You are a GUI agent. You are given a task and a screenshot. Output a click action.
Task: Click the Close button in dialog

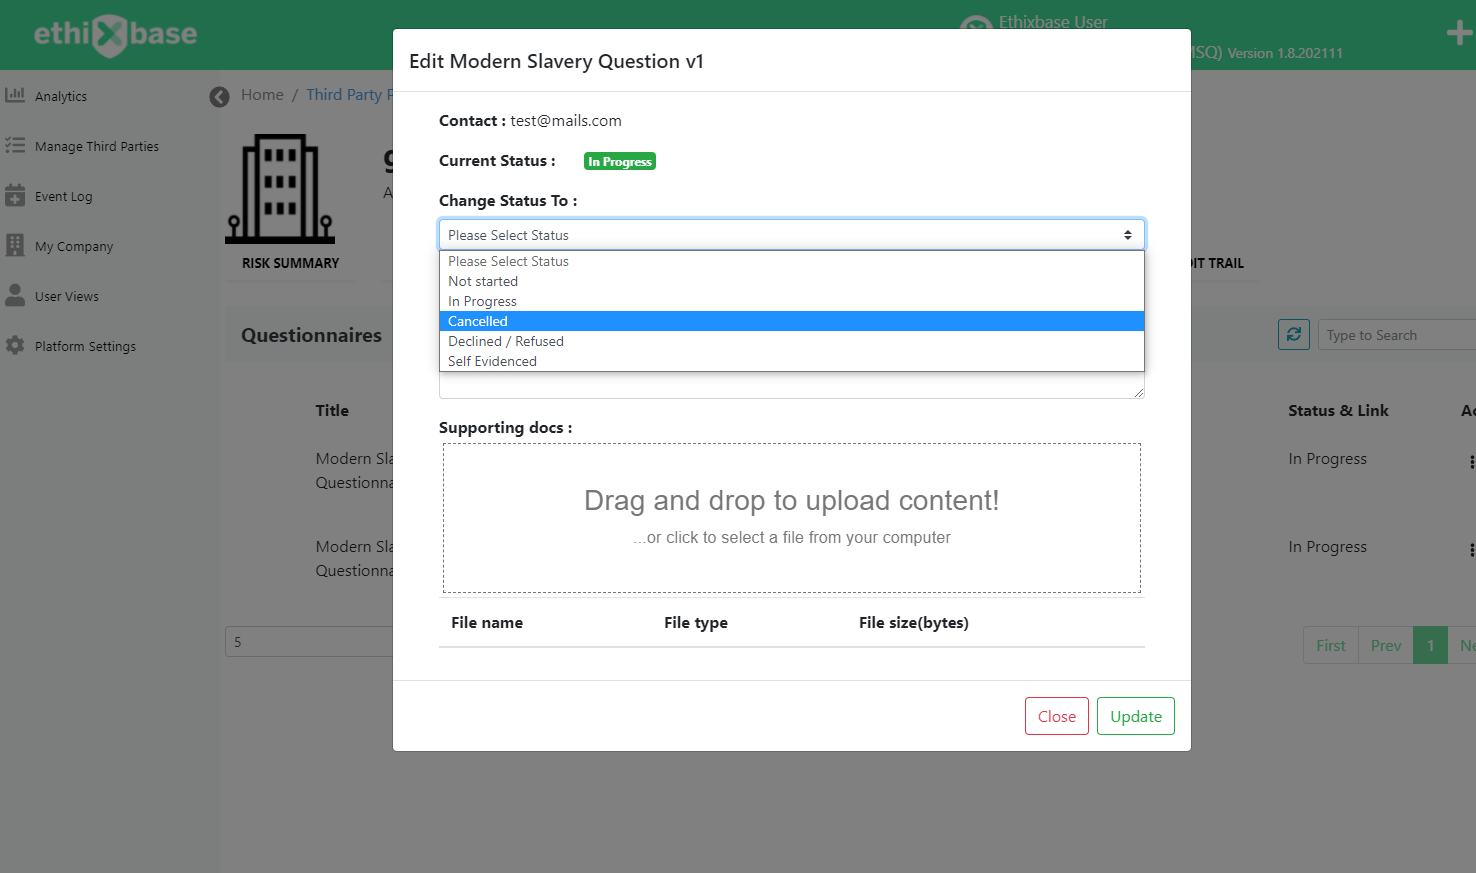(x=1057, y=716)
